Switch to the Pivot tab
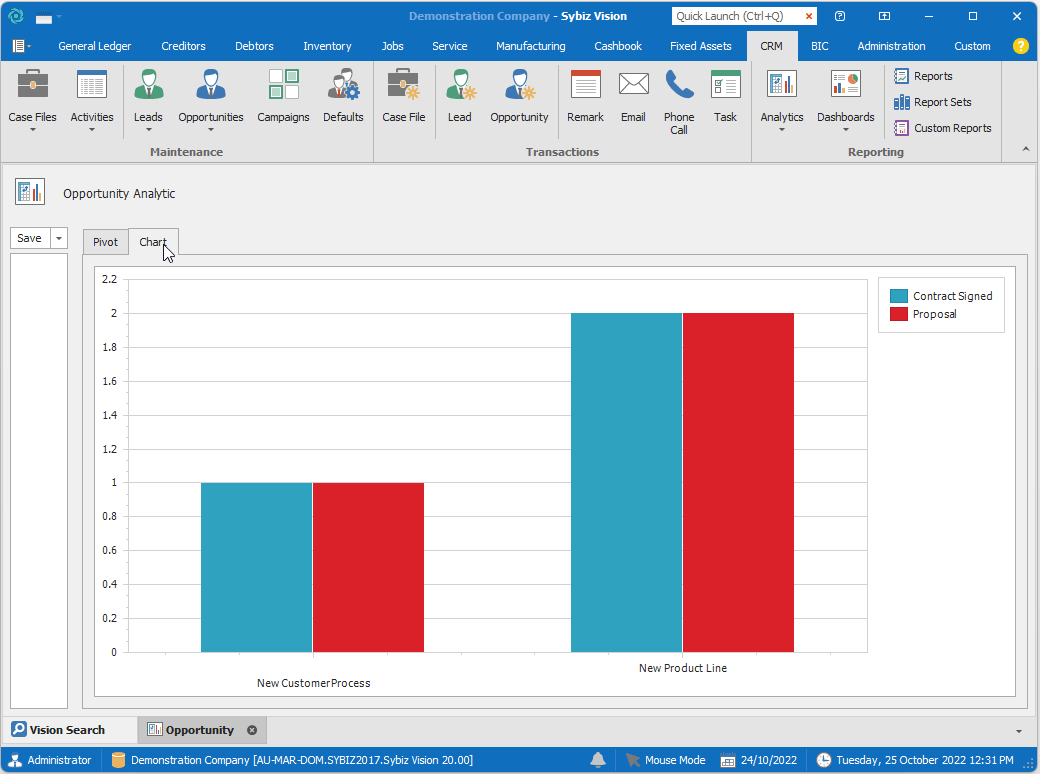 coord(105,242)
